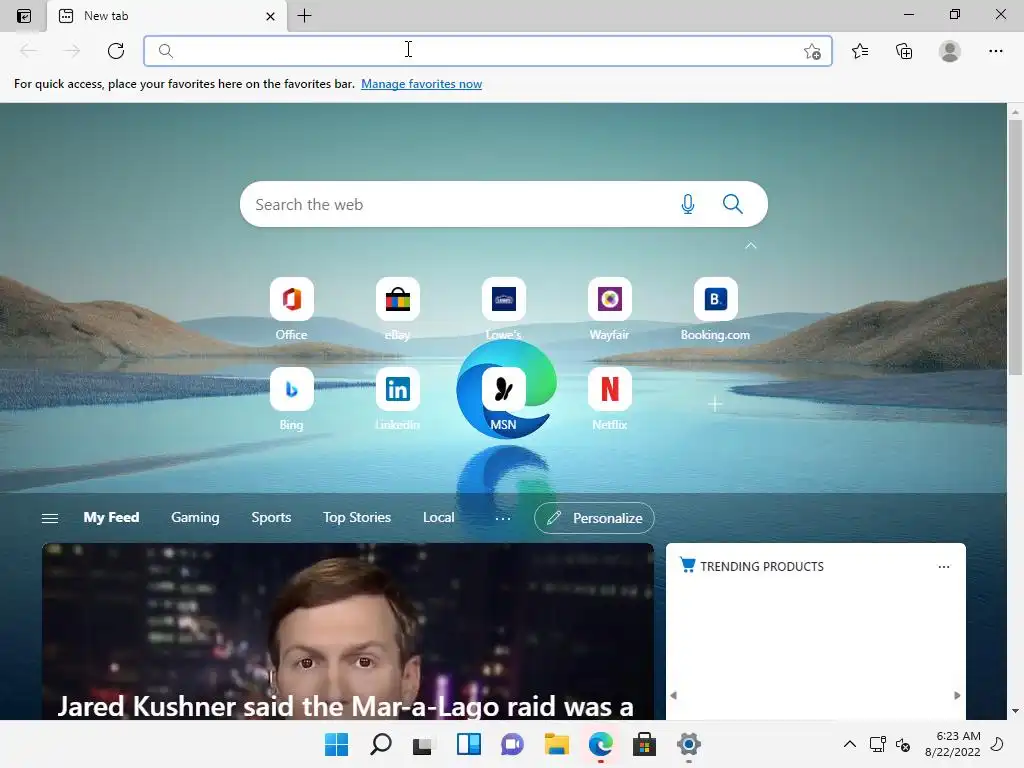Show hidden system tray icons
The width and height of the screenshot is (1024, 768).
coord(850,744)
